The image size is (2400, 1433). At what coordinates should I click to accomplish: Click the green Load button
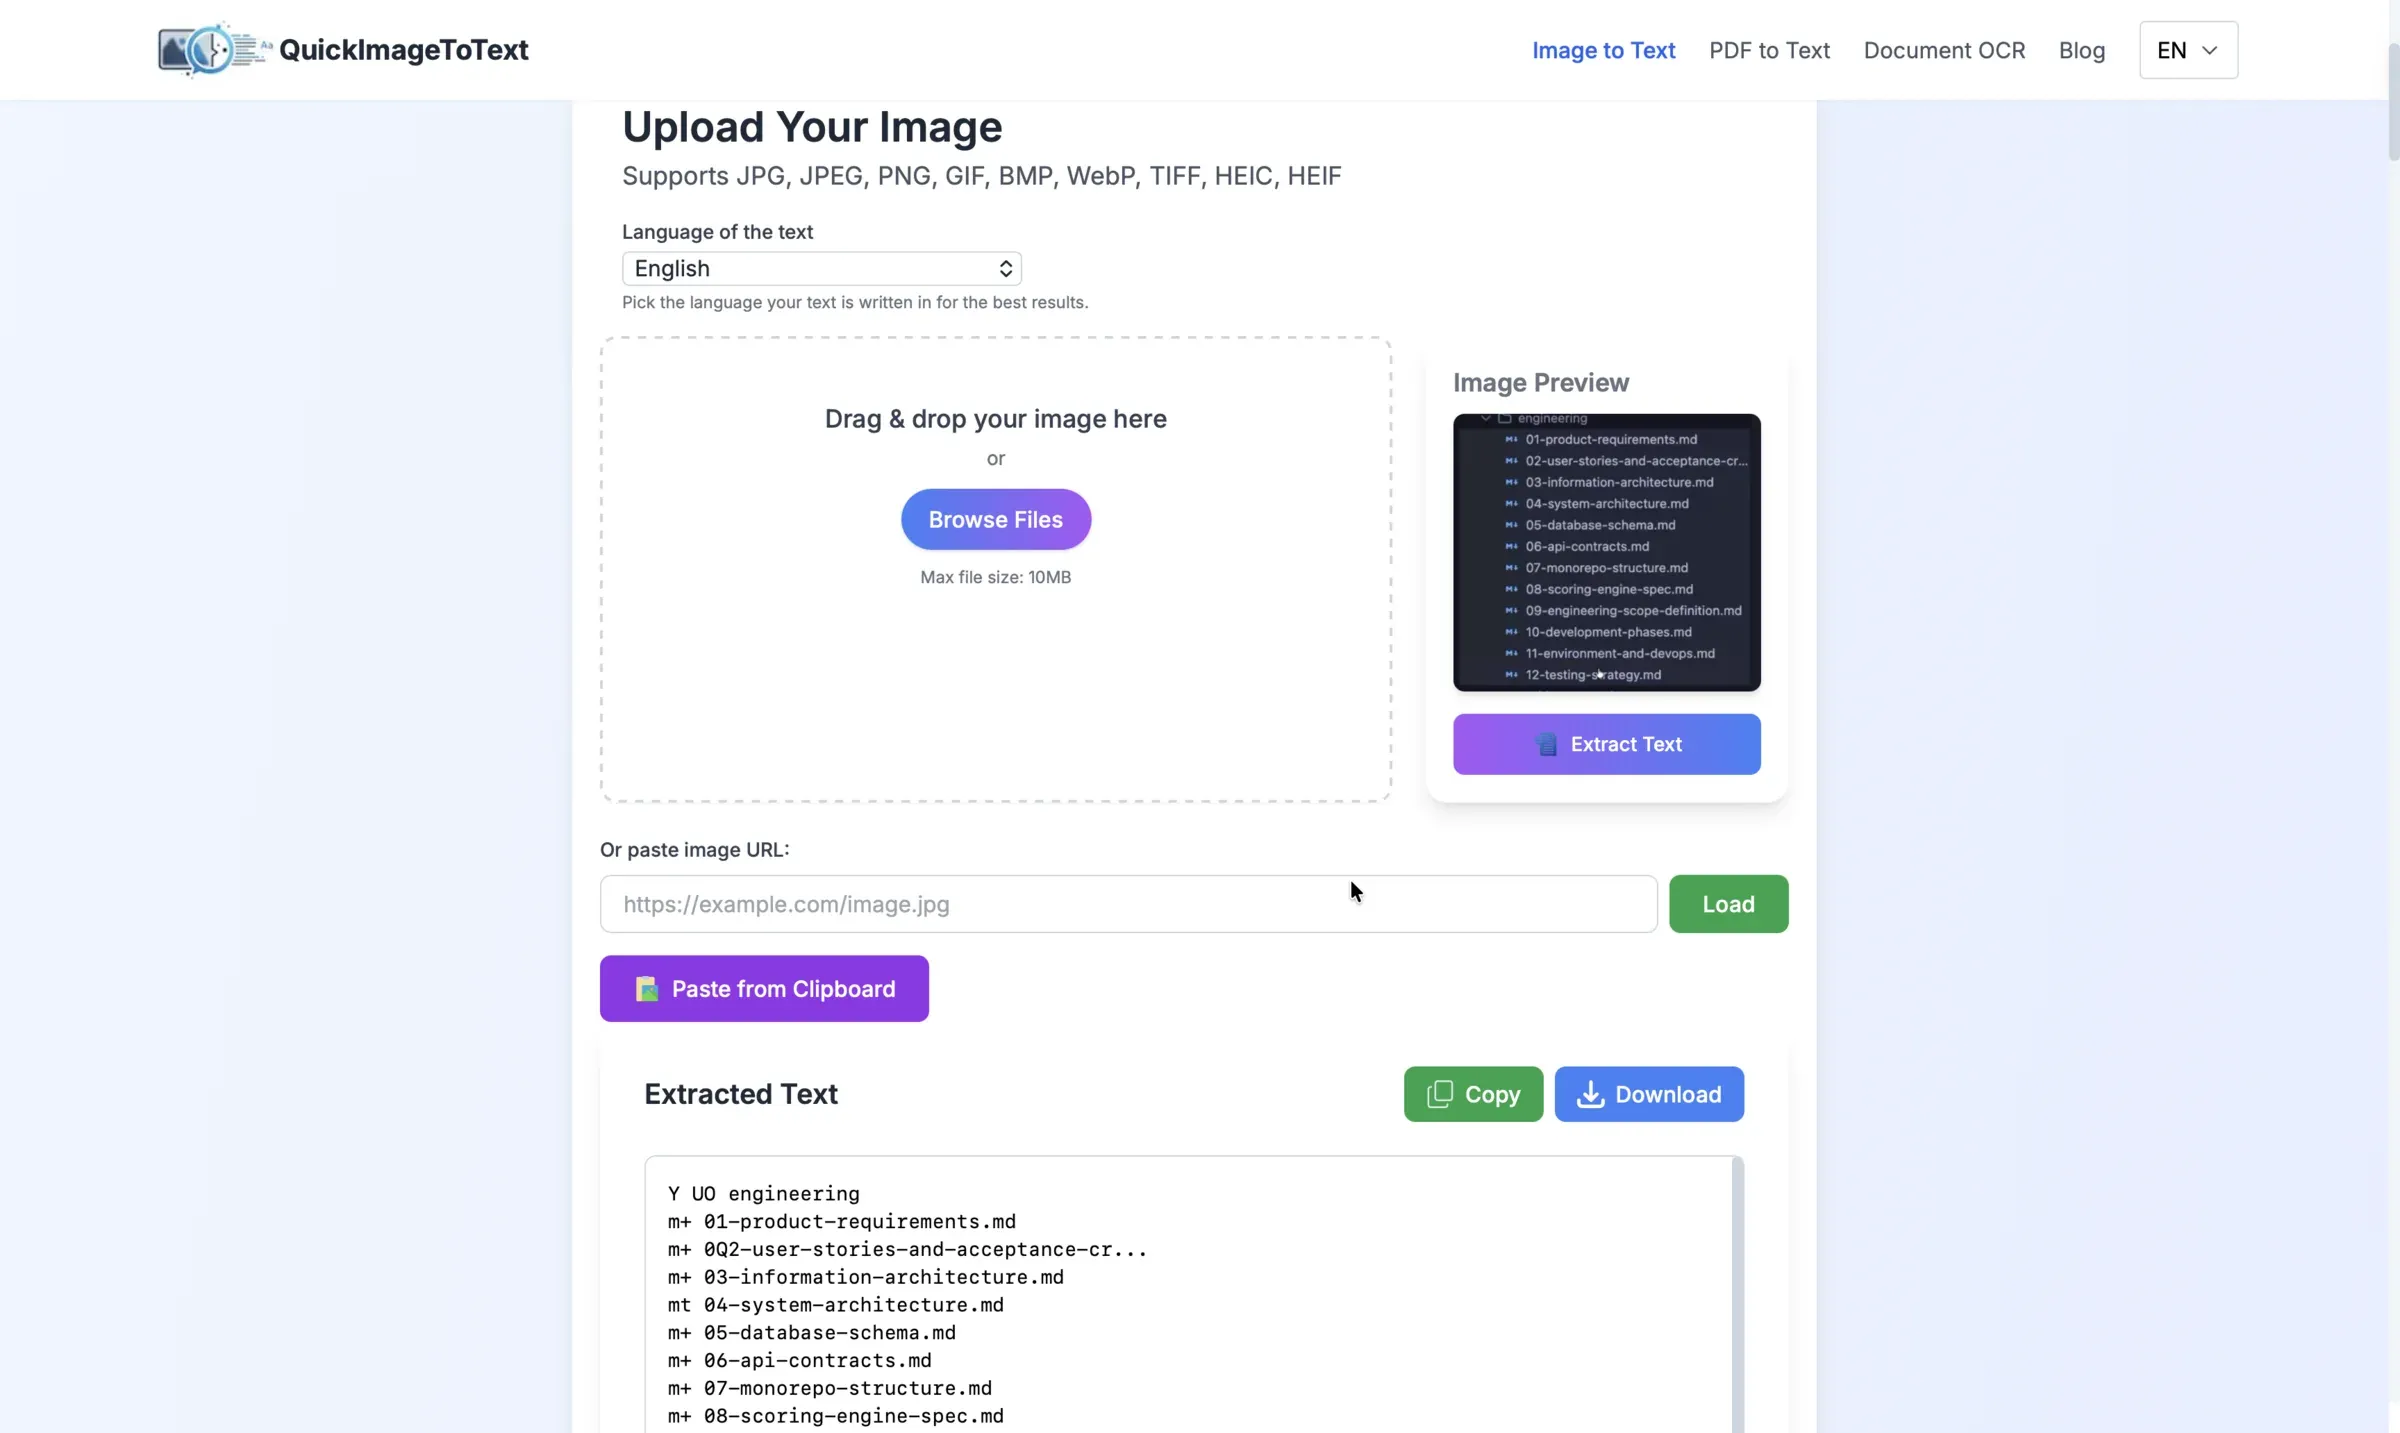pyautogui.click(x=1728, y=904)
